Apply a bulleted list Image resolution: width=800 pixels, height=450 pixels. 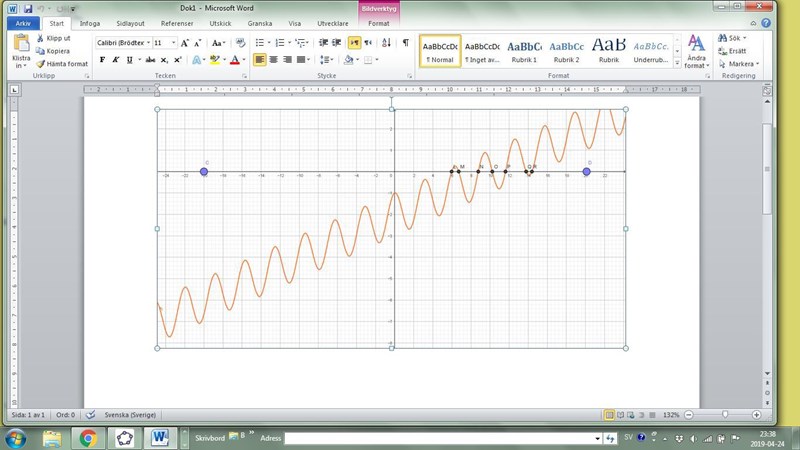click(x=260, y=43)
